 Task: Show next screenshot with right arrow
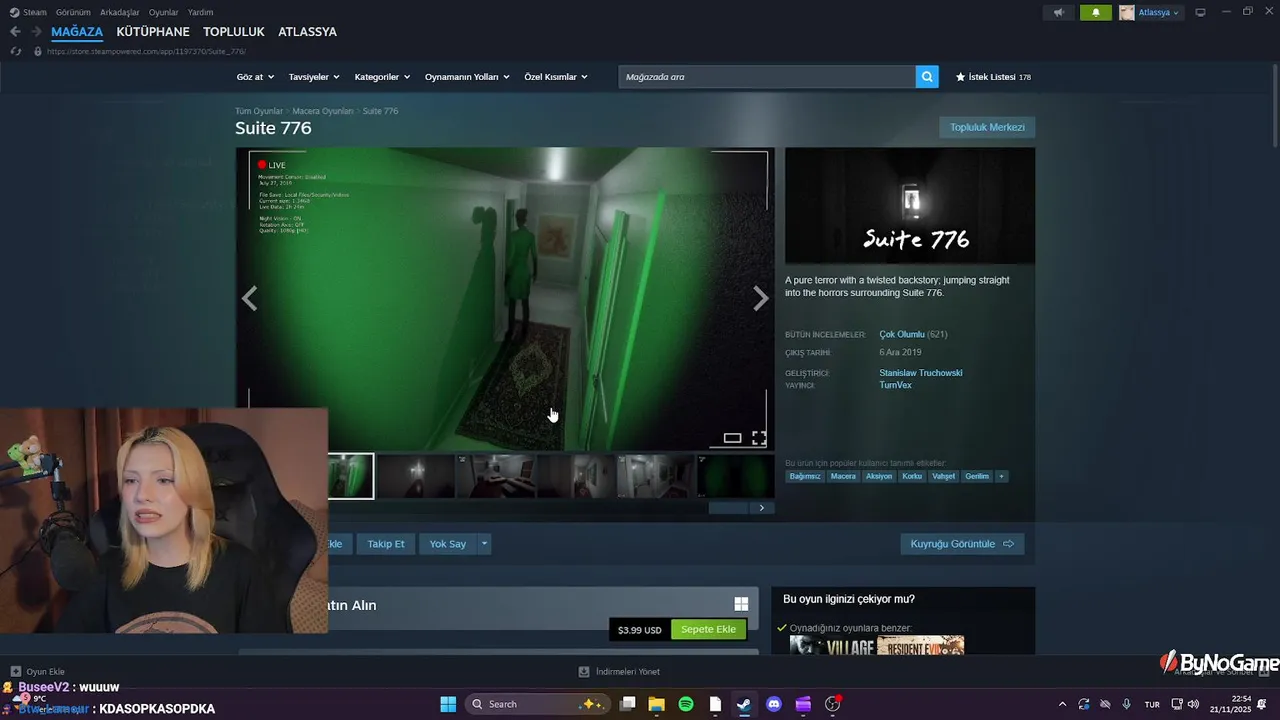(761, 298)
